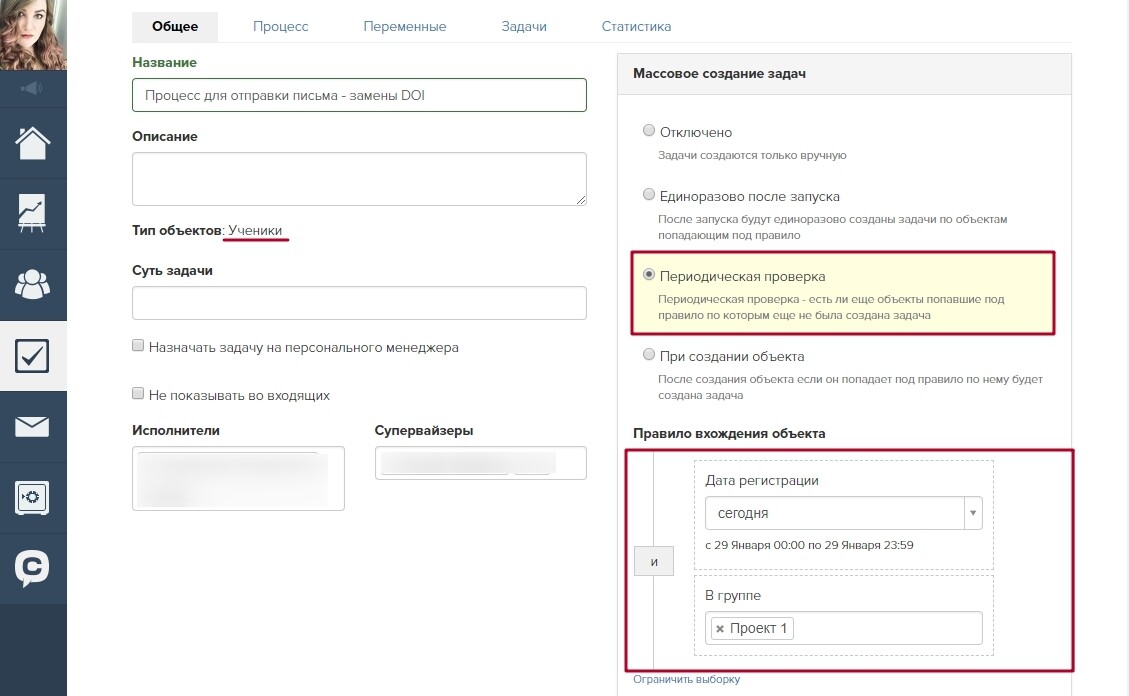The height and width of the screenshot is (696, 1129).
Task: Open the mail envelope icon in sidebar
Action: coord(32,426)
